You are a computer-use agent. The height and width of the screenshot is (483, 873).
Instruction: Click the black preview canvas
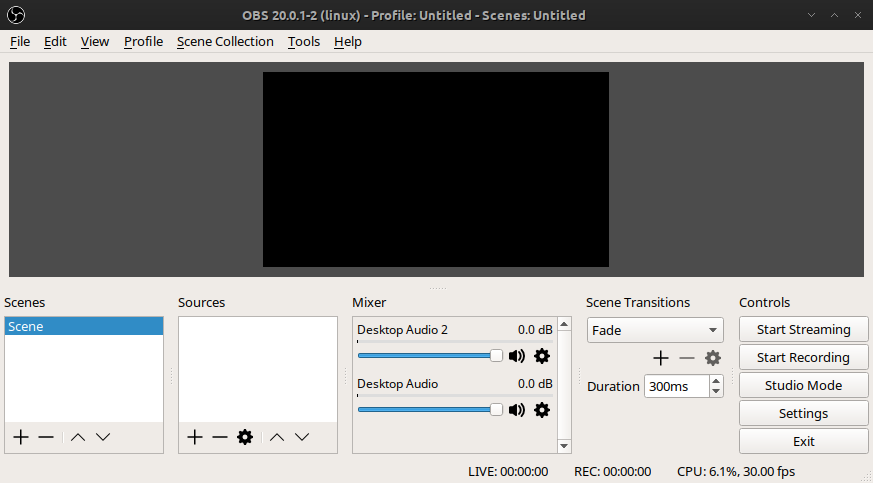(435, 169)
